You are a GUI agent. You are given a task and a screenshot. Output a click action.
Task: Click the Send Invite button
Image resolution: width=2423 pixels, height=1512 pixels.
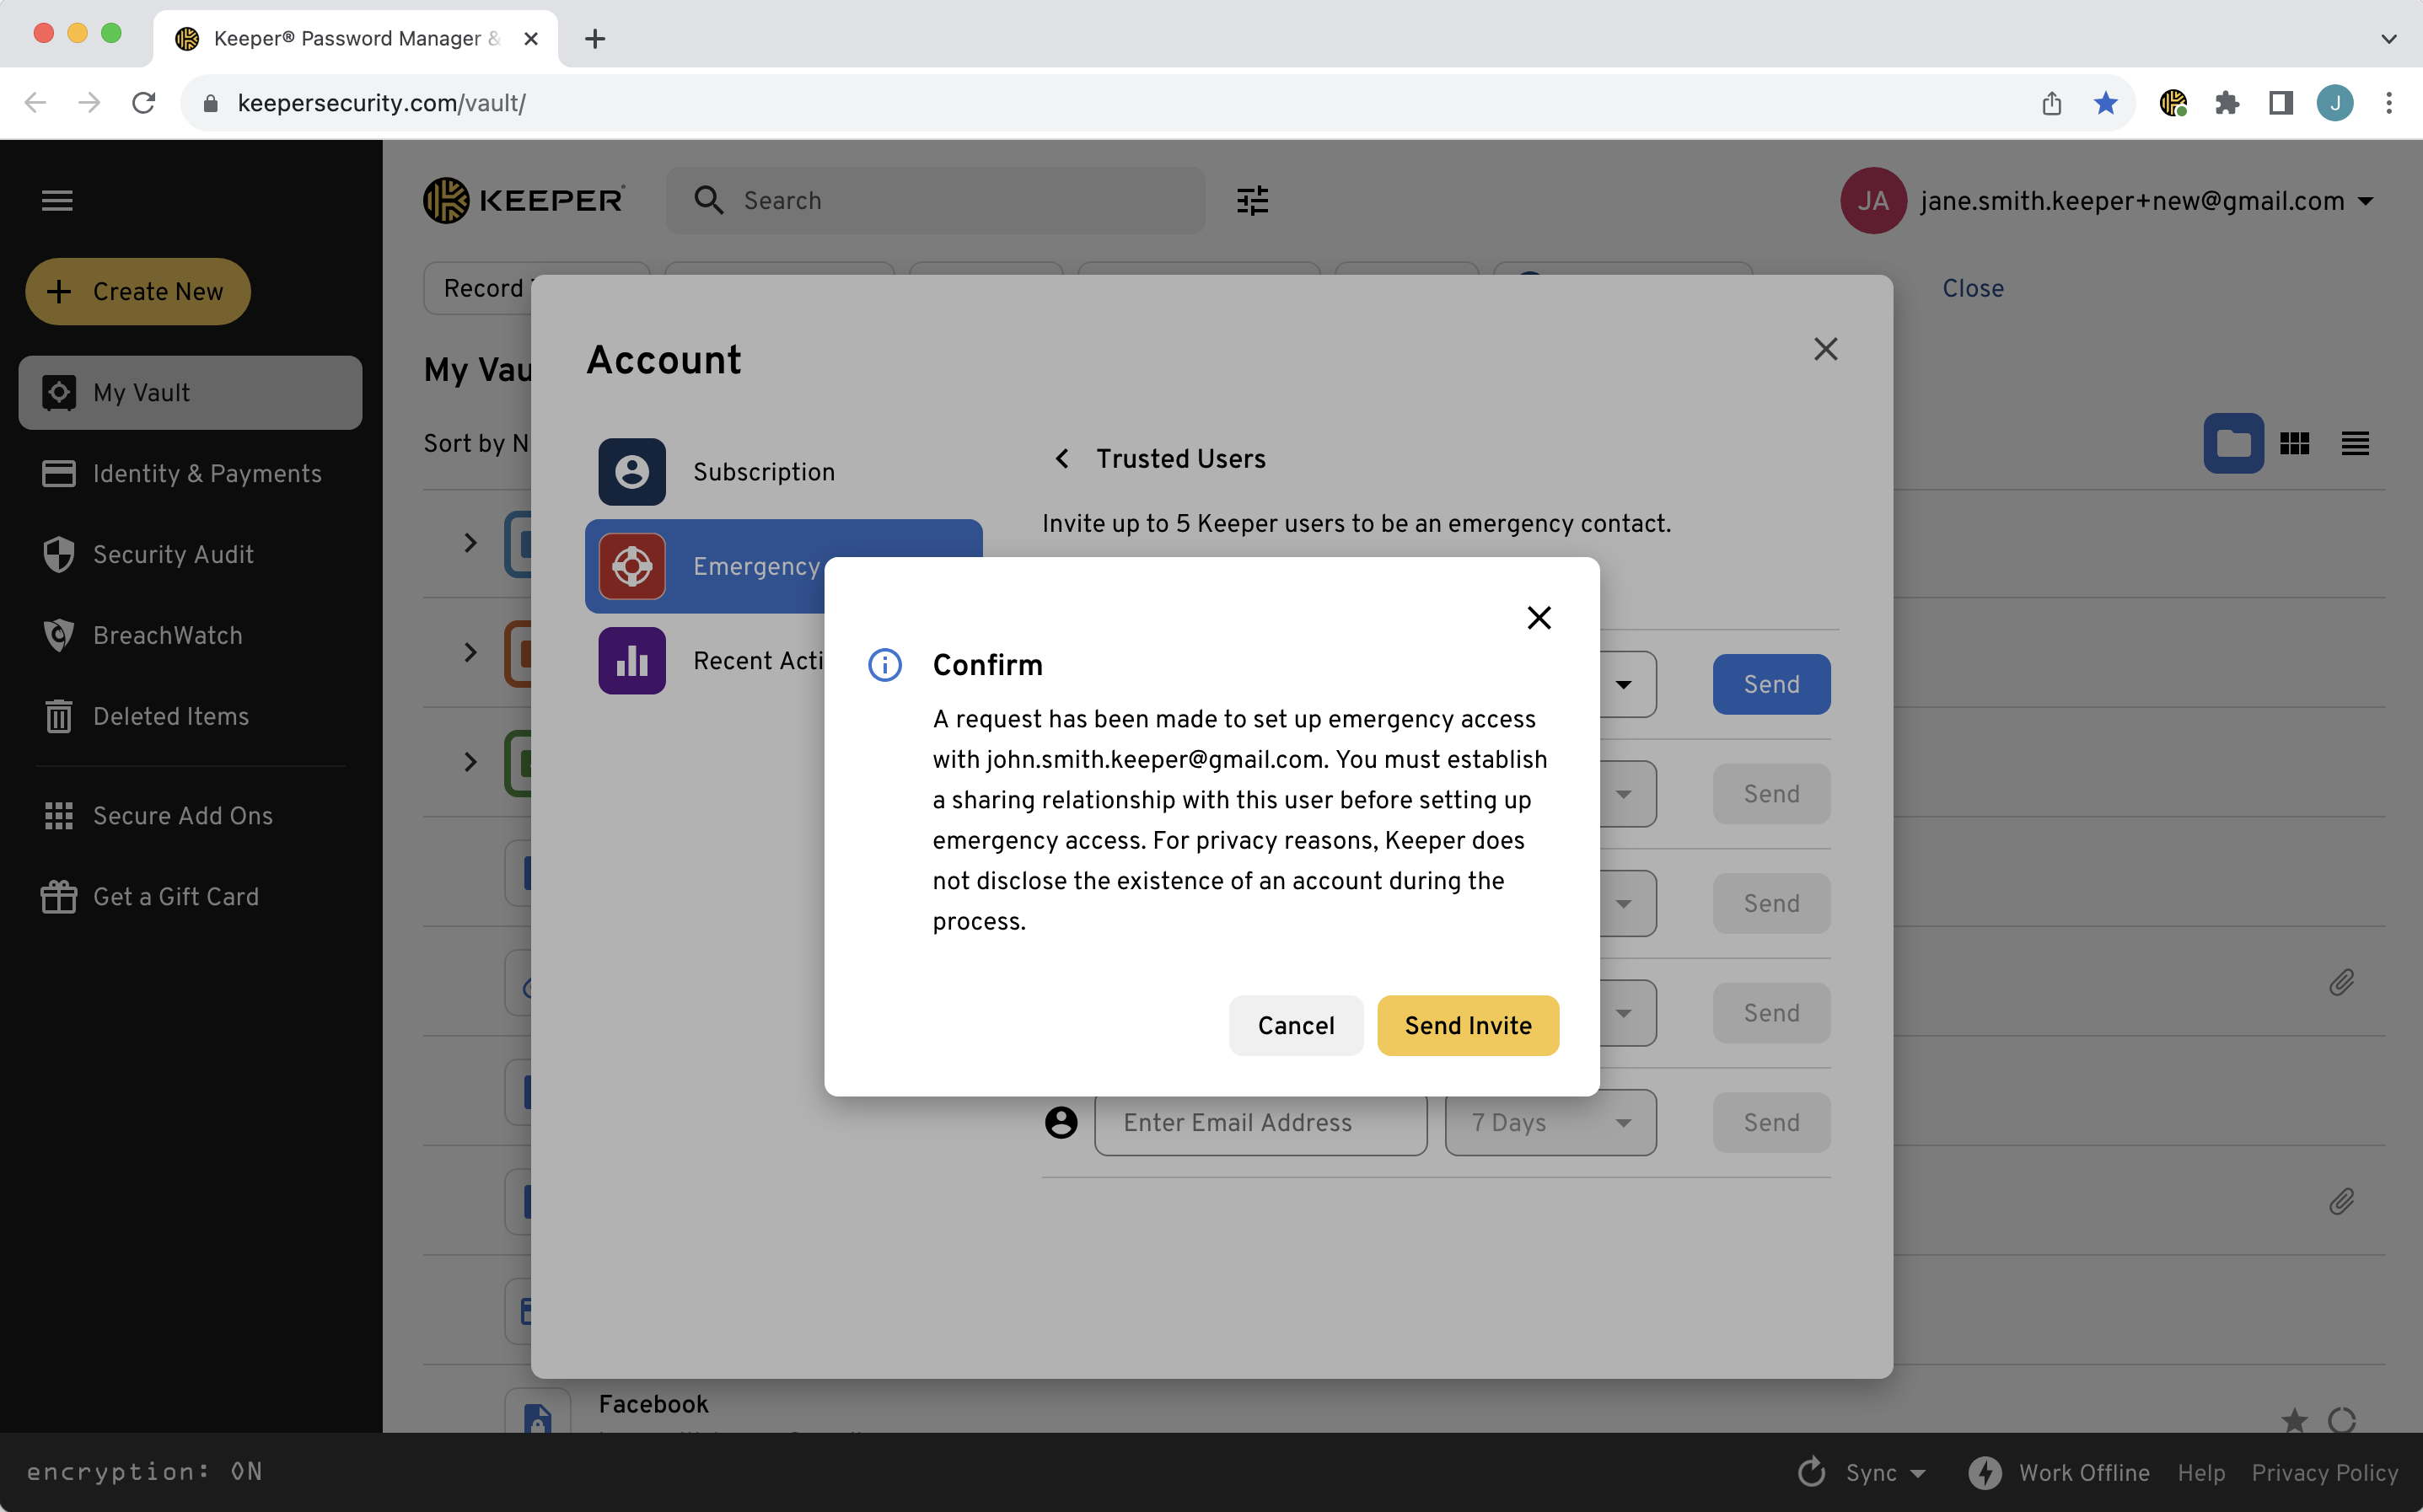(1467, 1025)
